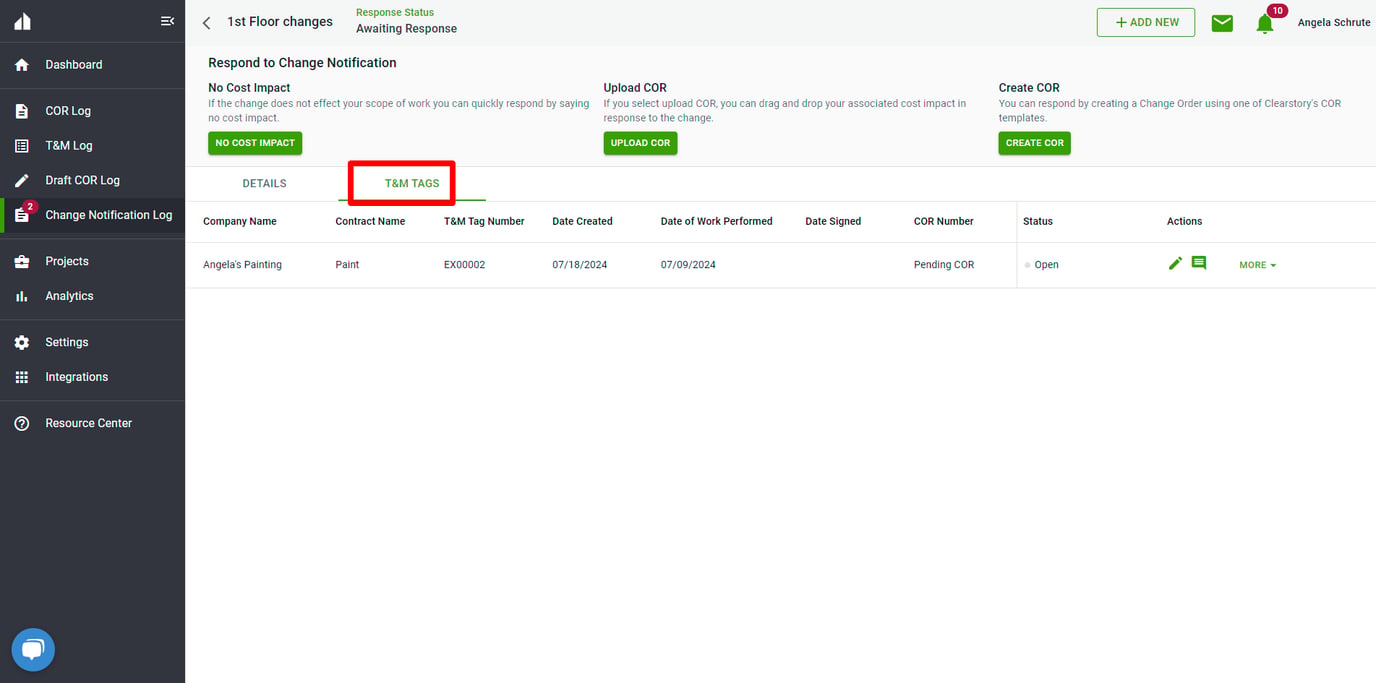Image resolution: width=1376 pixels, height=683 pixels.
Task: Open the T&M Log list icon
Action: pos(22,146)
